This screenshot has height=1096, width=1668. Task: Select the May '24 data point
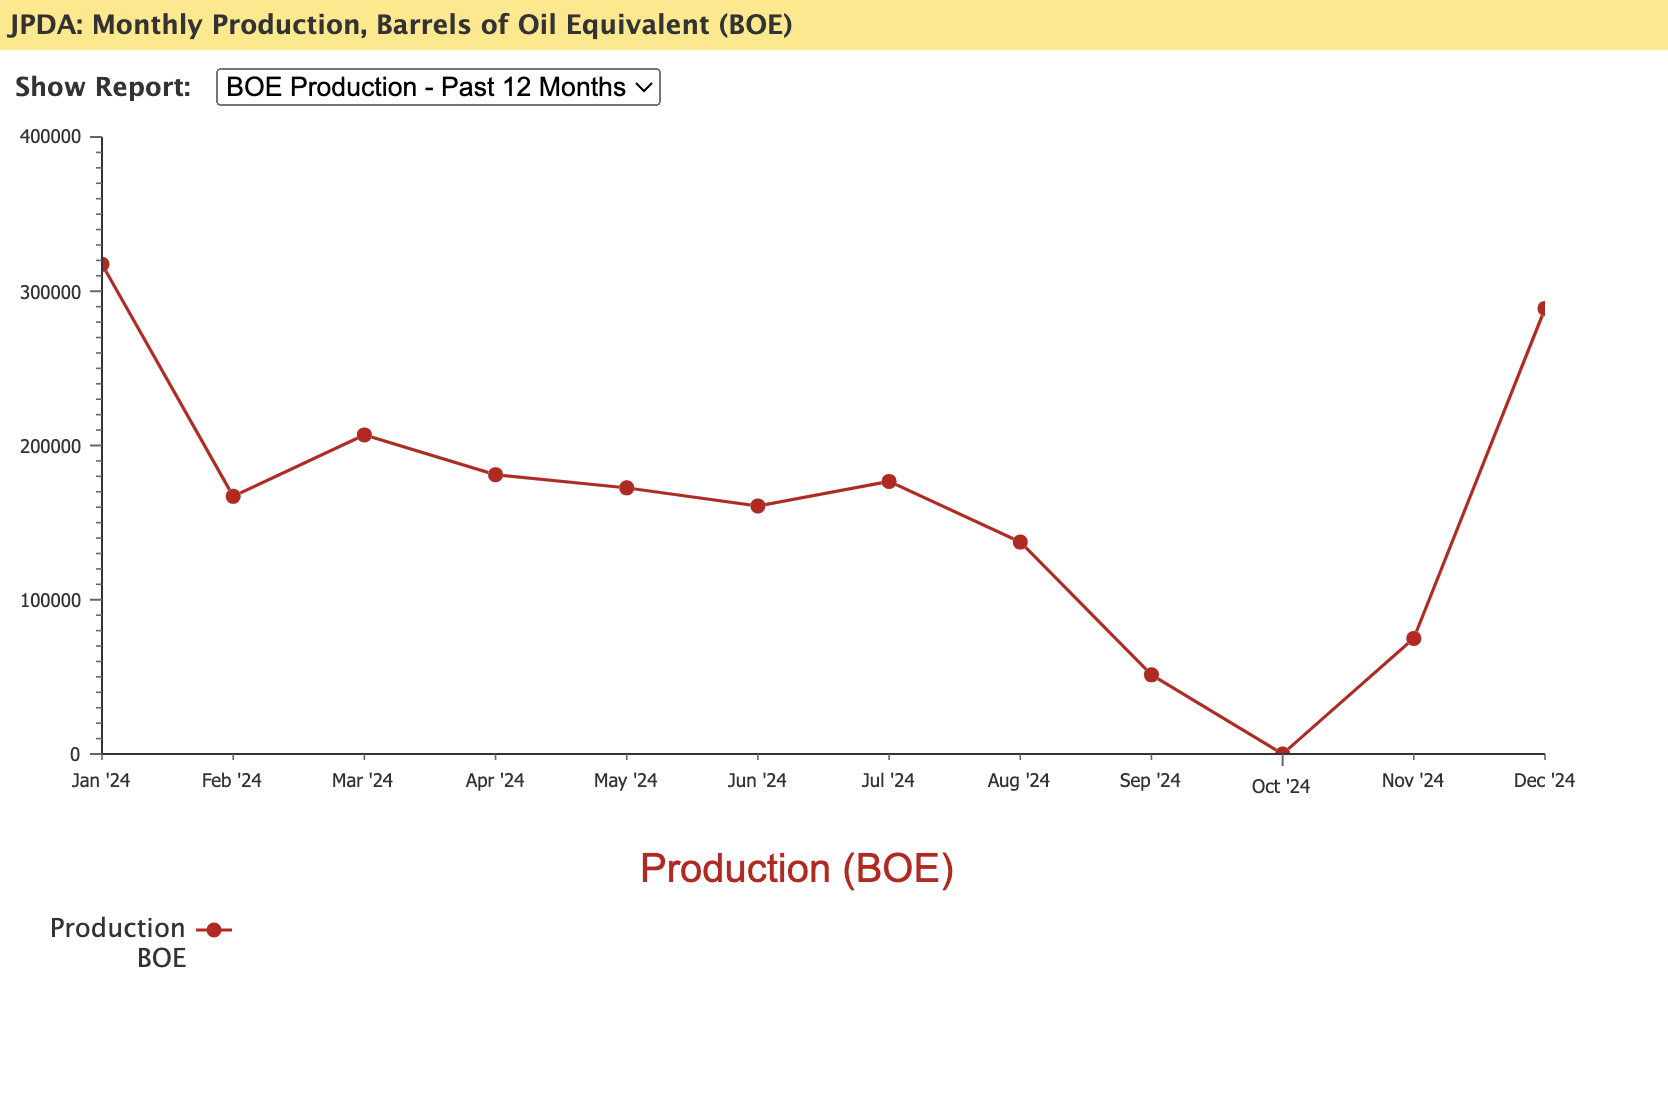tap(626, 488)
